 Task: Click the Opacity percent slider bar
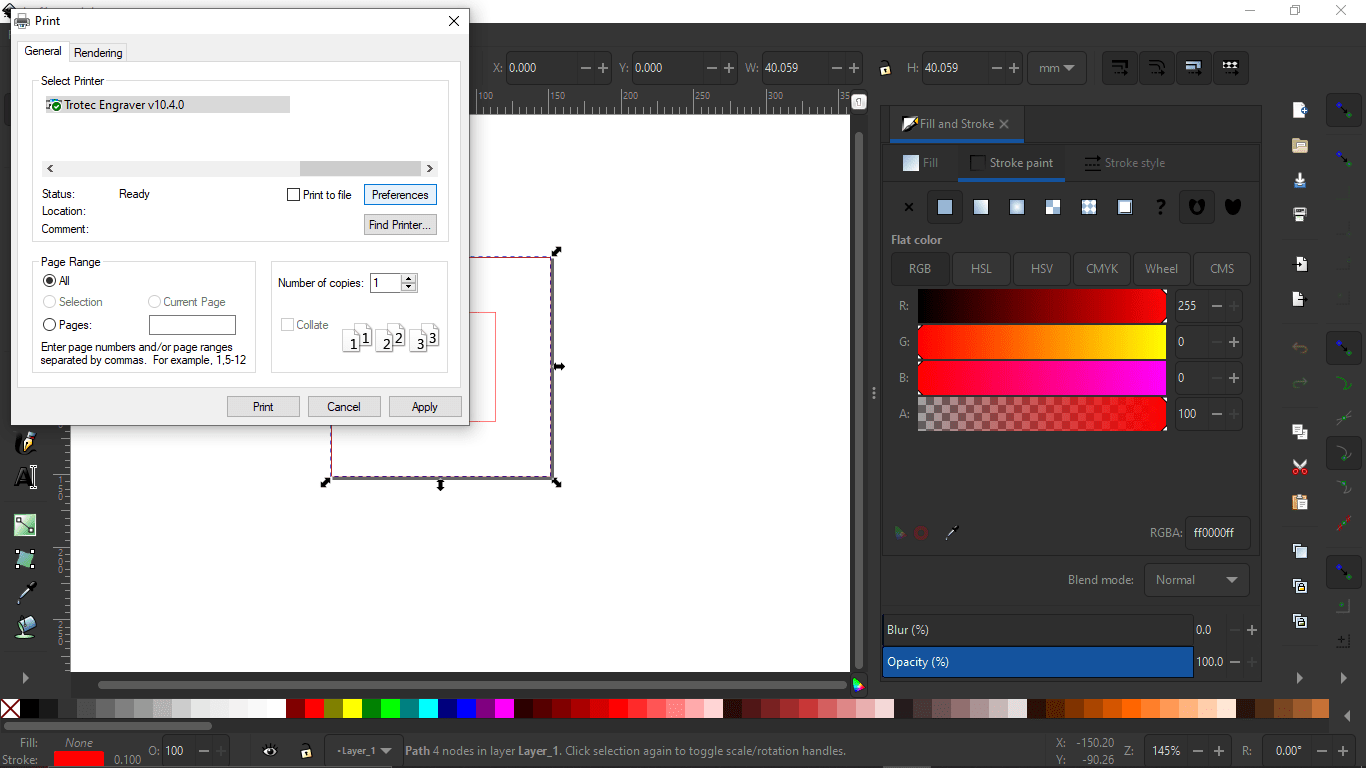coord(1037,662)
